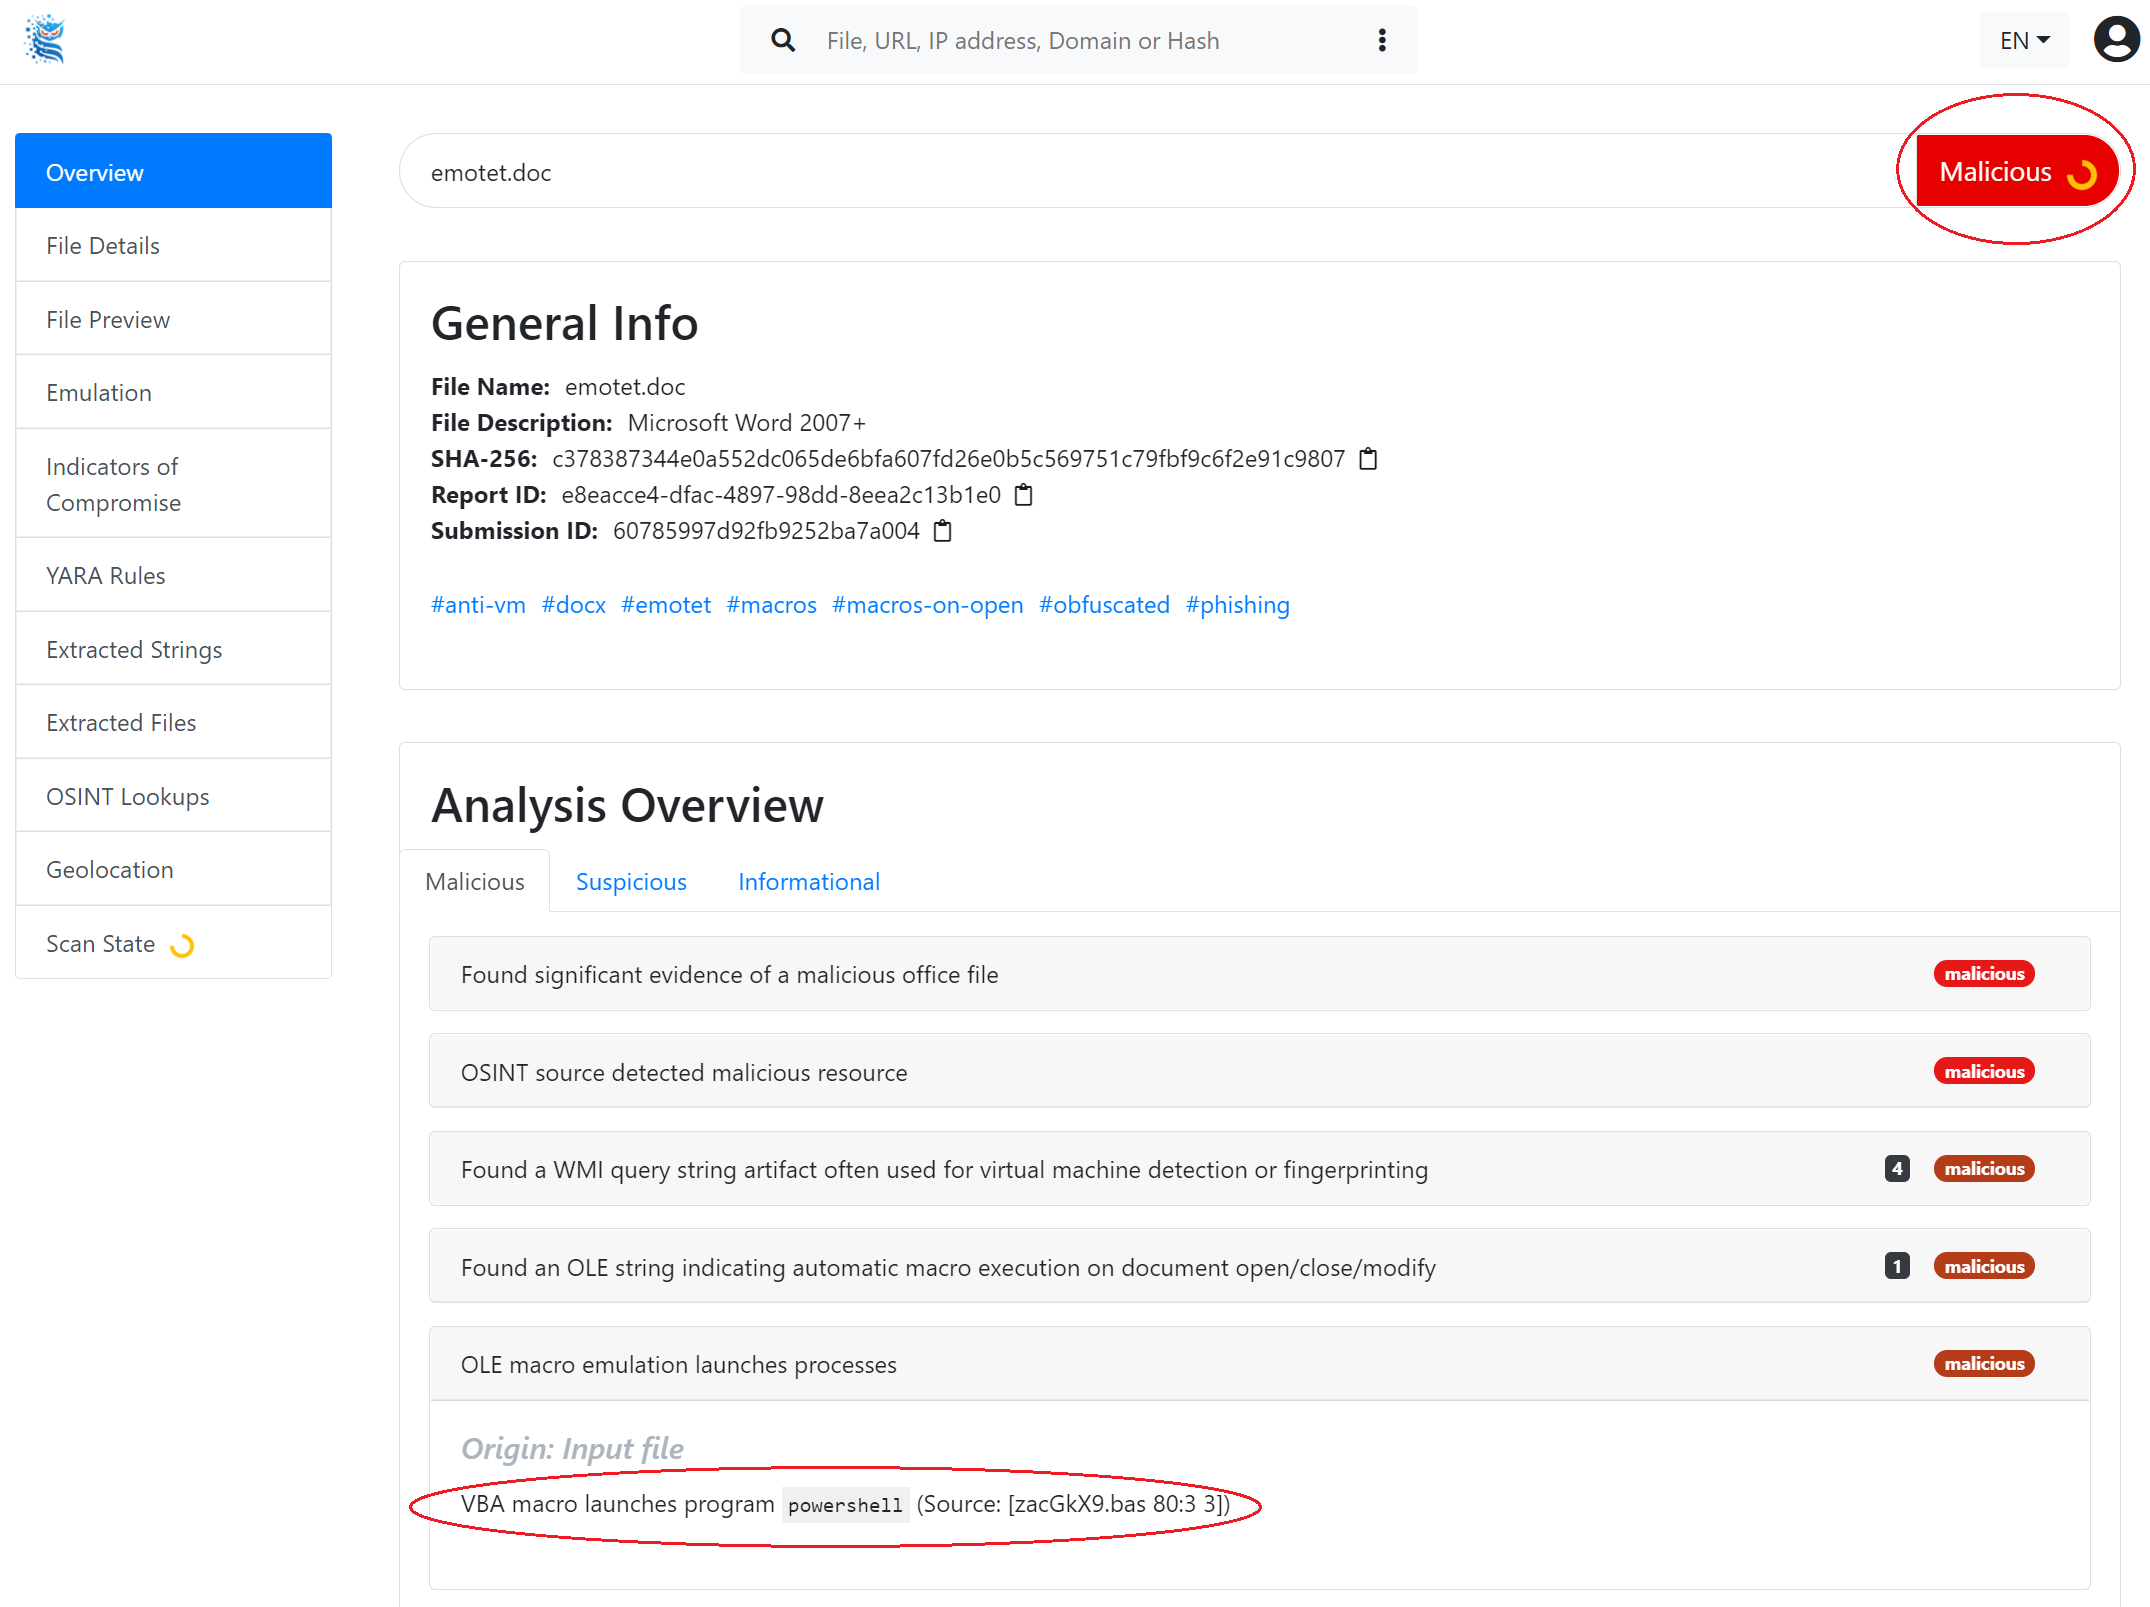The image size is (2150, 1607).
Task: Click the search magnifier icon
Action: coord(783,40)
